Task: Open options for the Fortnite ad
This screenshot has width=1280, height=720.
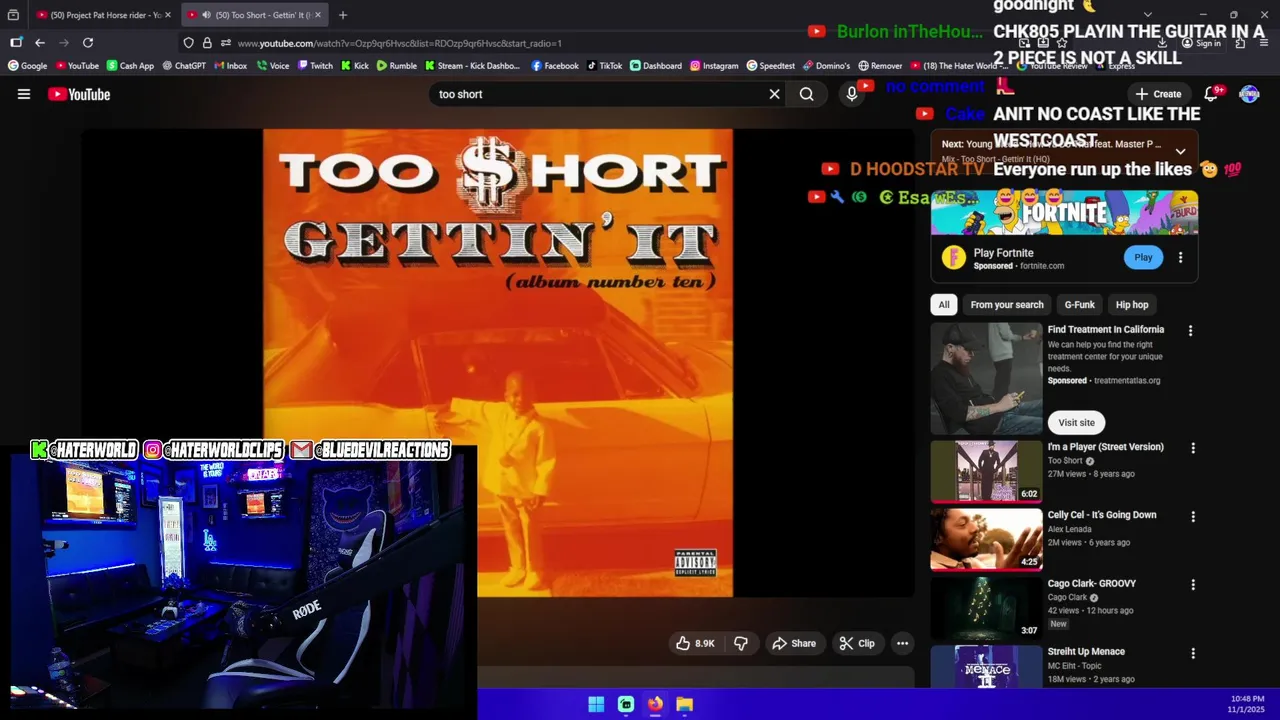Action: pyautogui.click(x=1180, y=257)
